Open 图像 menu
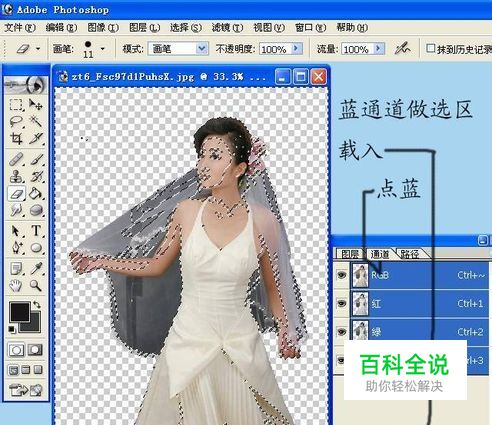The height and width of the screenshot is (425, 492). pyautogui.click(x=103, y=27)
